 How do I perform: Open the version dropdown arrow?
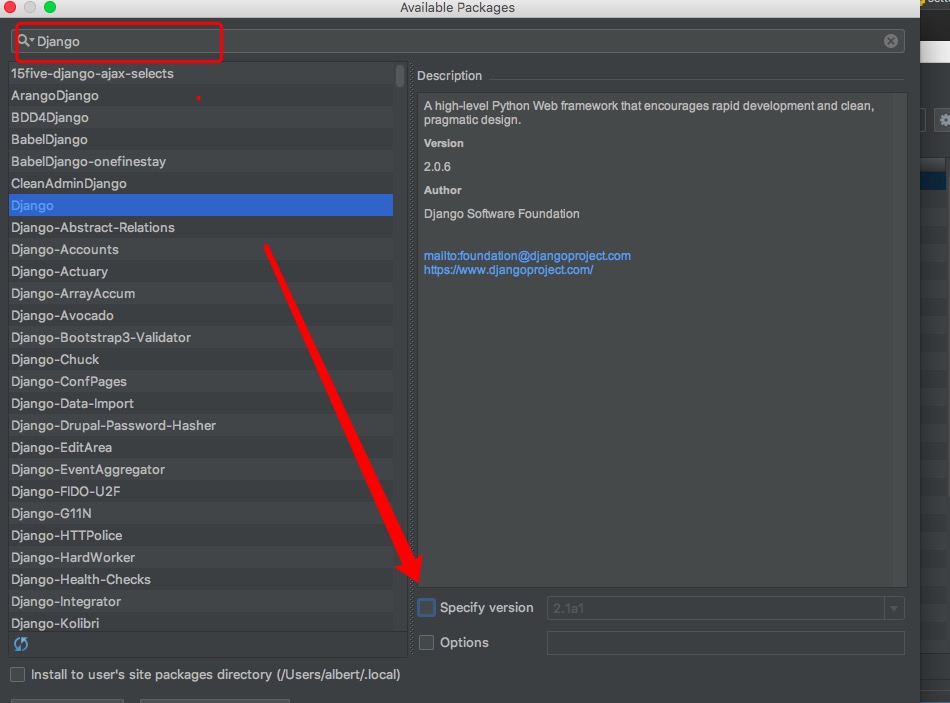point(894,608)
